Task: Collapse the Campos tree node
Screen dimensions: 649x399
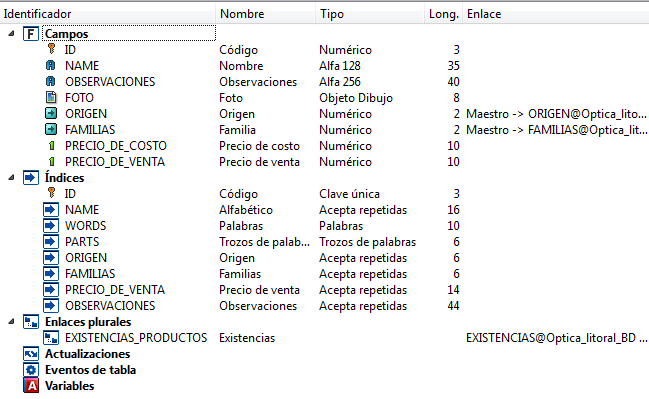Action: pos(11,34)
